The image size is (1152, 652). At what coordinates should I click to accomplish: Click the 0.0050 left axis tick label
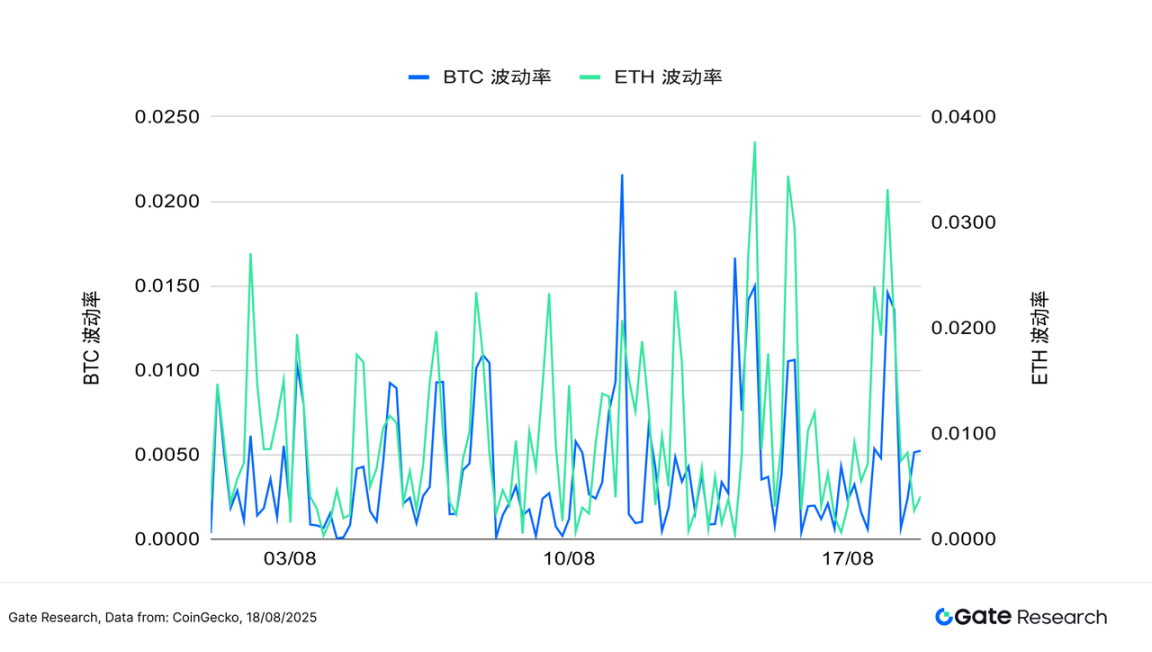click(x=167, y=455)
